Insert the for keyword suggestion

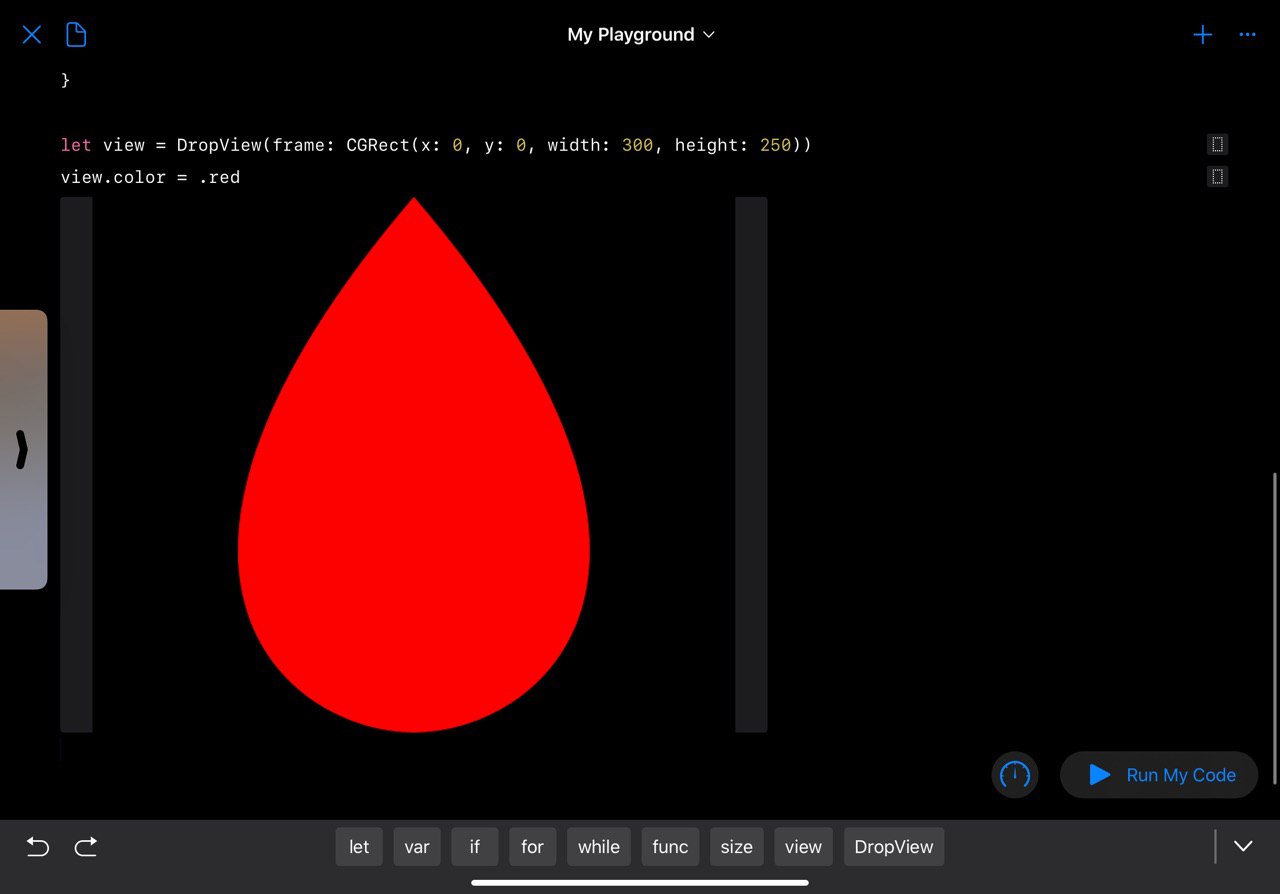point(533,847)
